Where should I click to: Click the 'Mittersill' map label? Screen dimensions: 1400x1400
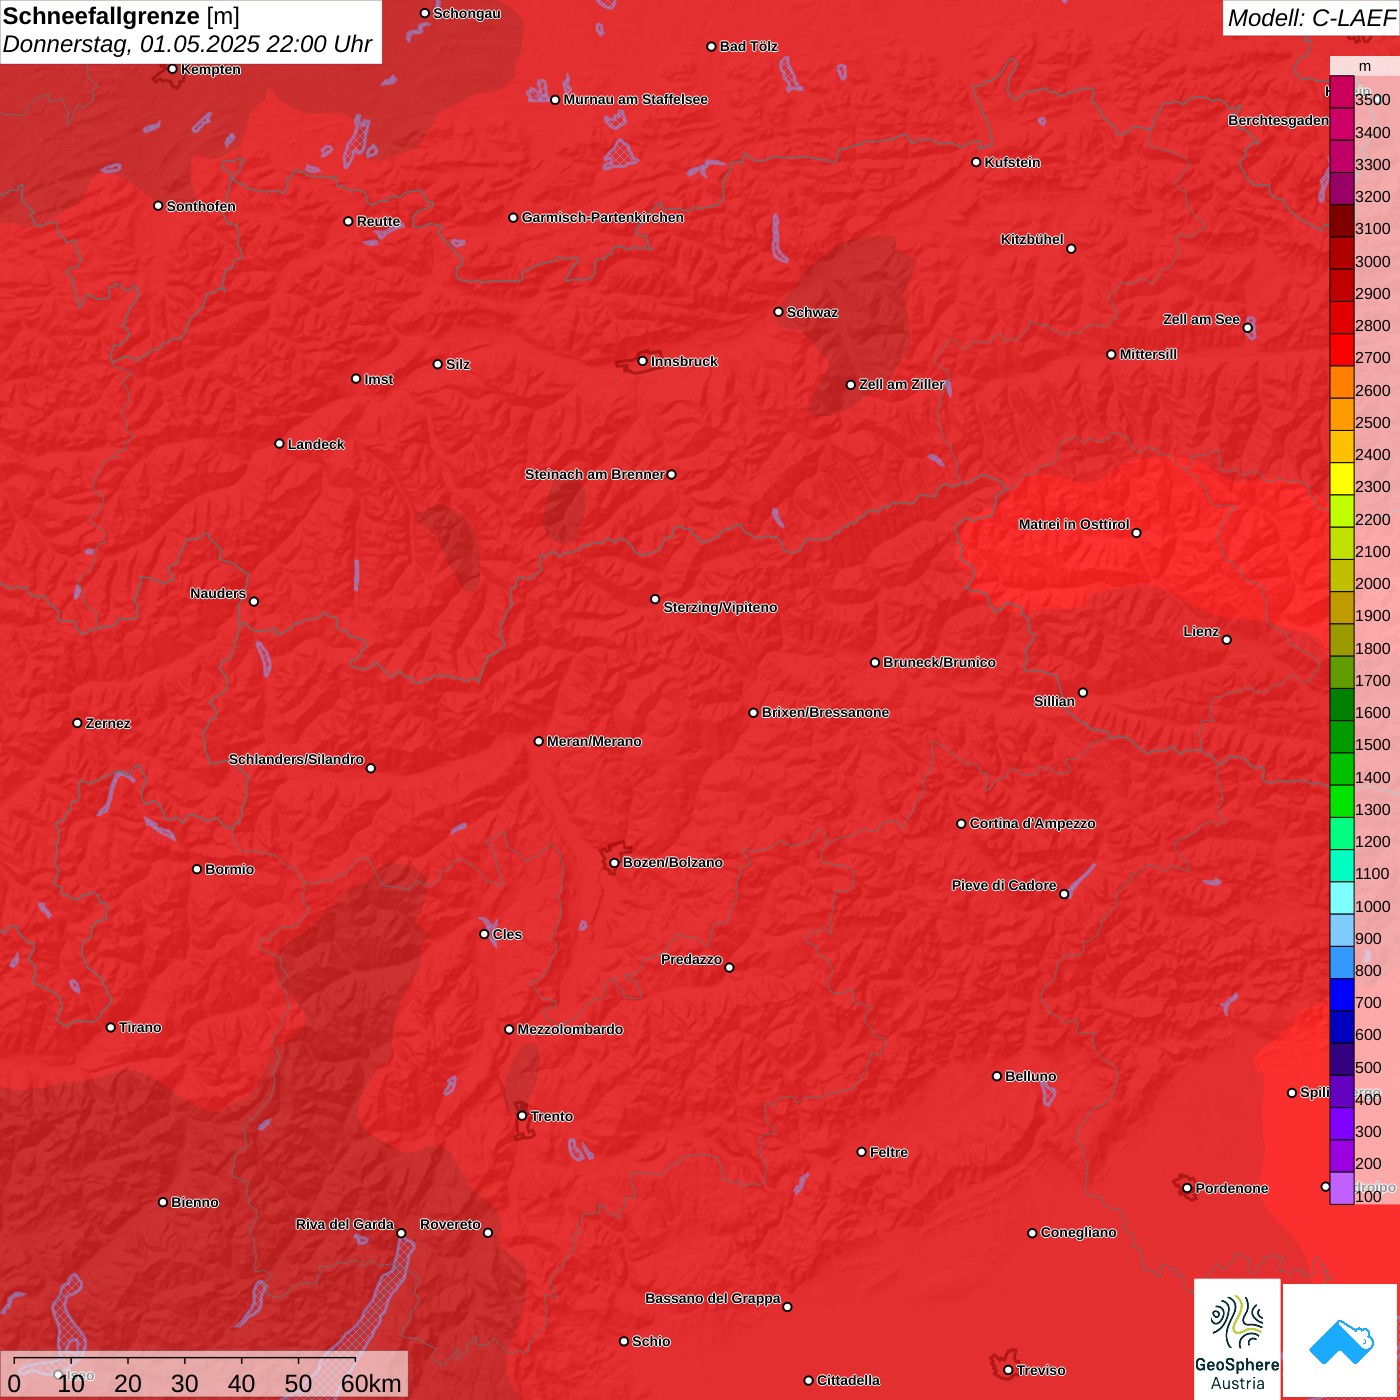tap(1148, 354)
